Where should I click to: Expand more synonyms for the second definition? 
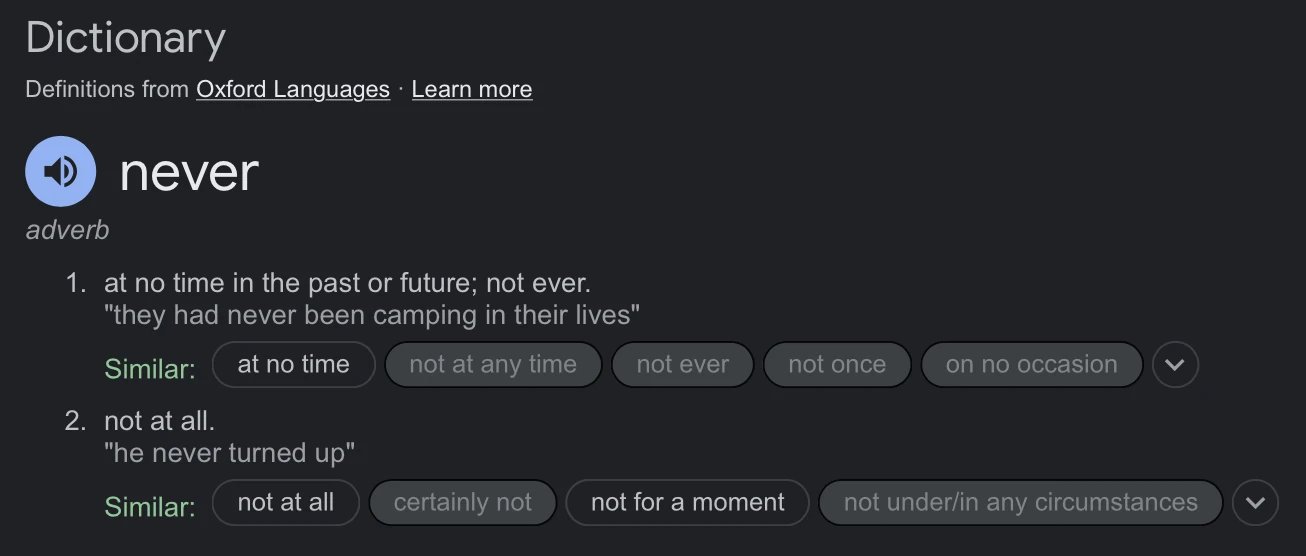(1255, 503)
